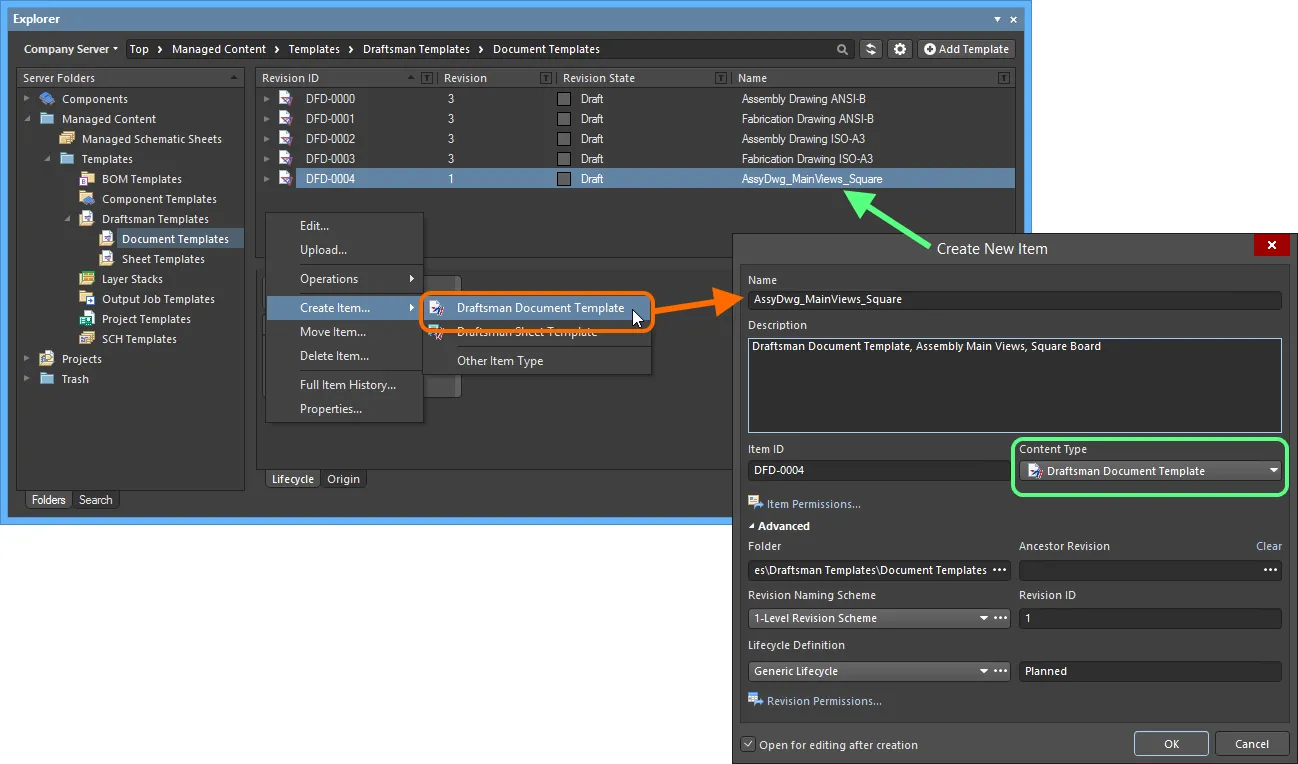Click the BOM Templates folder icon
The width and height of the screenshot is (1298, 764).
pyautogui.click(x=87, y=179)
